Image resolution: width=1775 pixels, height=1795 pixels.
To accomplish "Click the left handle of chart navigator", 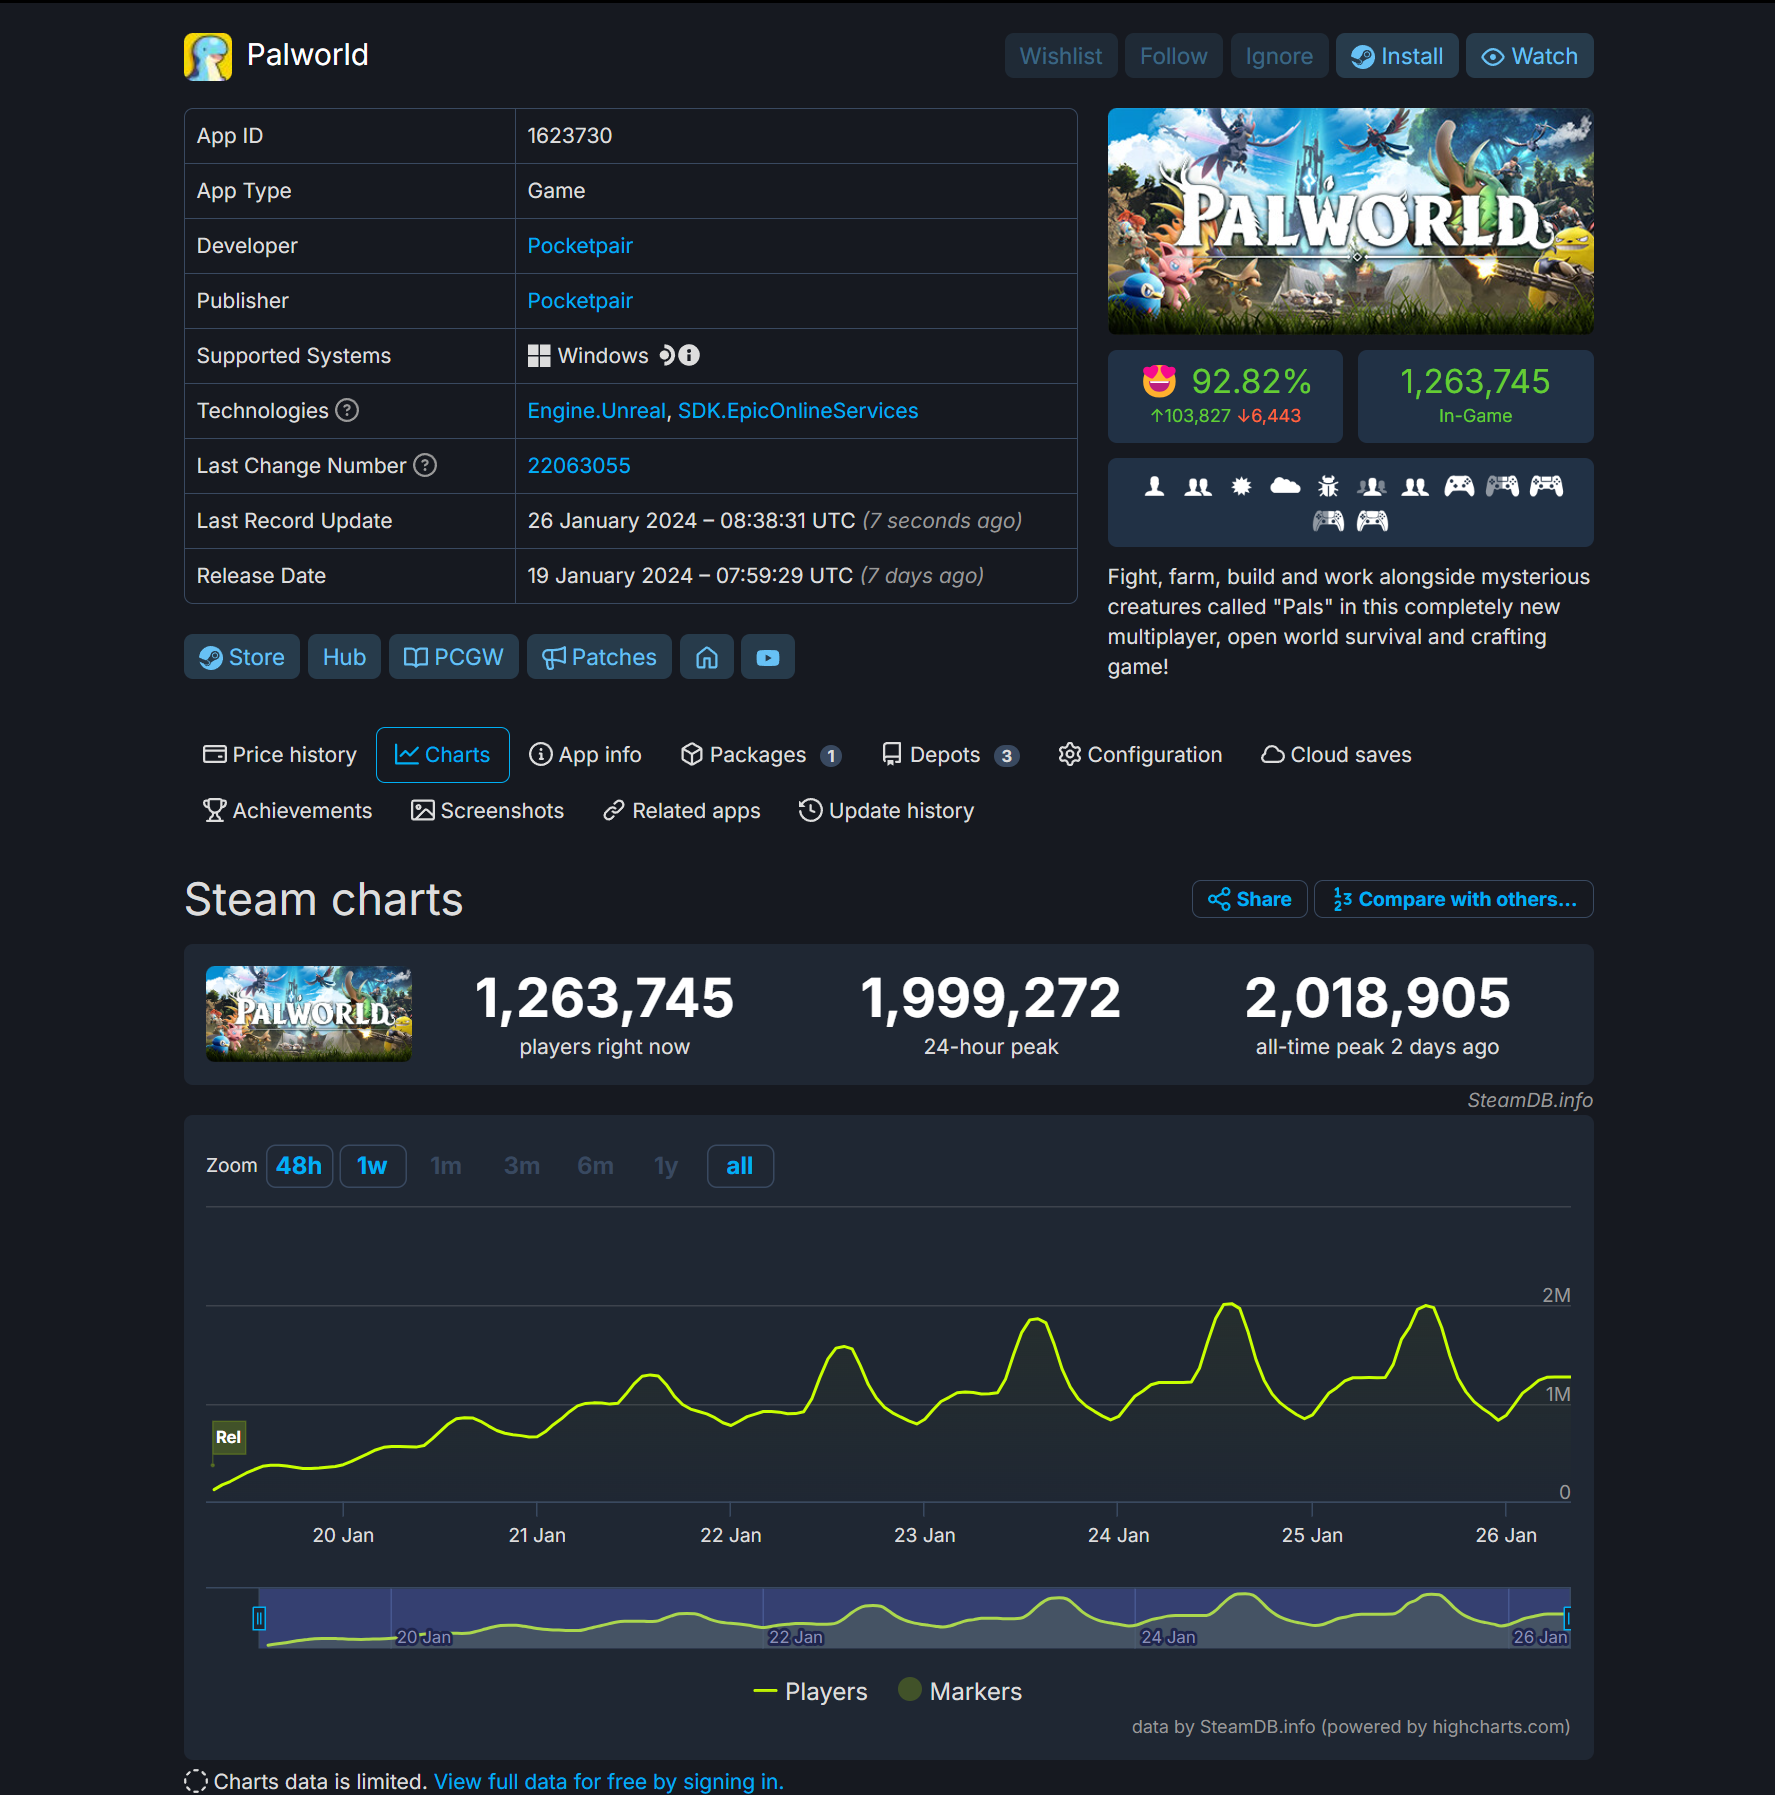I will (x=259, y=1618).
